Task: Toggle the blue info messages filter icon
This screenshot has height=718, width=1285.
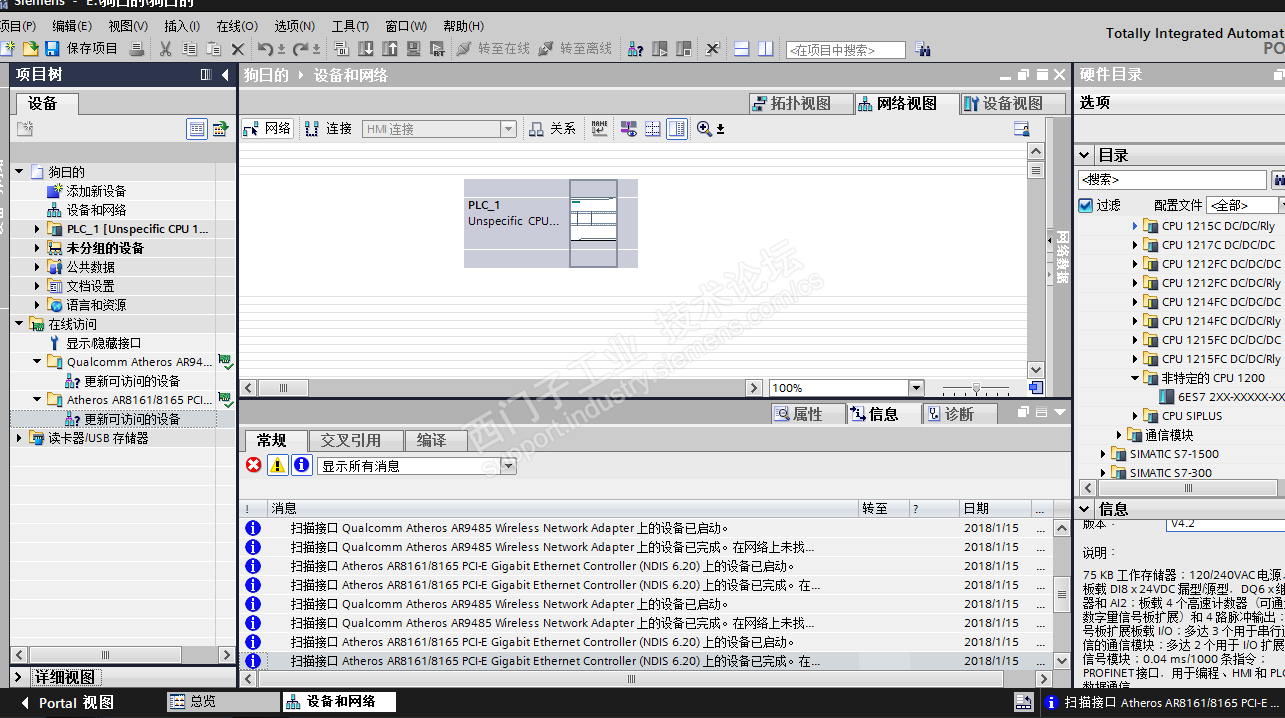Action: click(301, 465)
